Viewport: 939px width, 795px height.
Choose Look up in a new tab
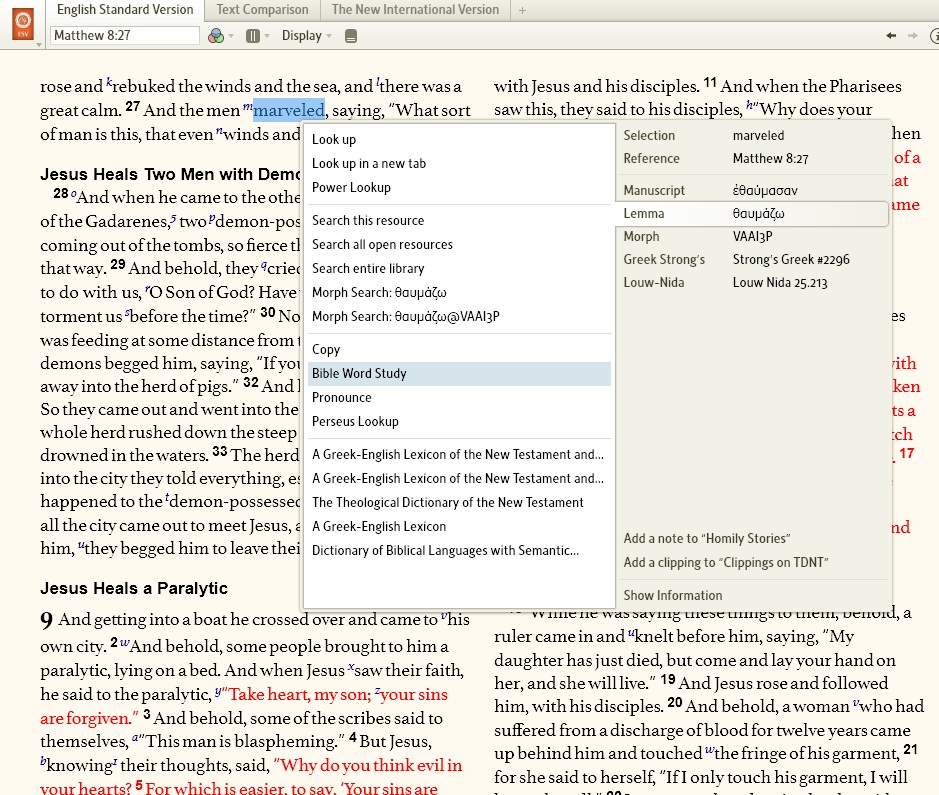(458, 163)
